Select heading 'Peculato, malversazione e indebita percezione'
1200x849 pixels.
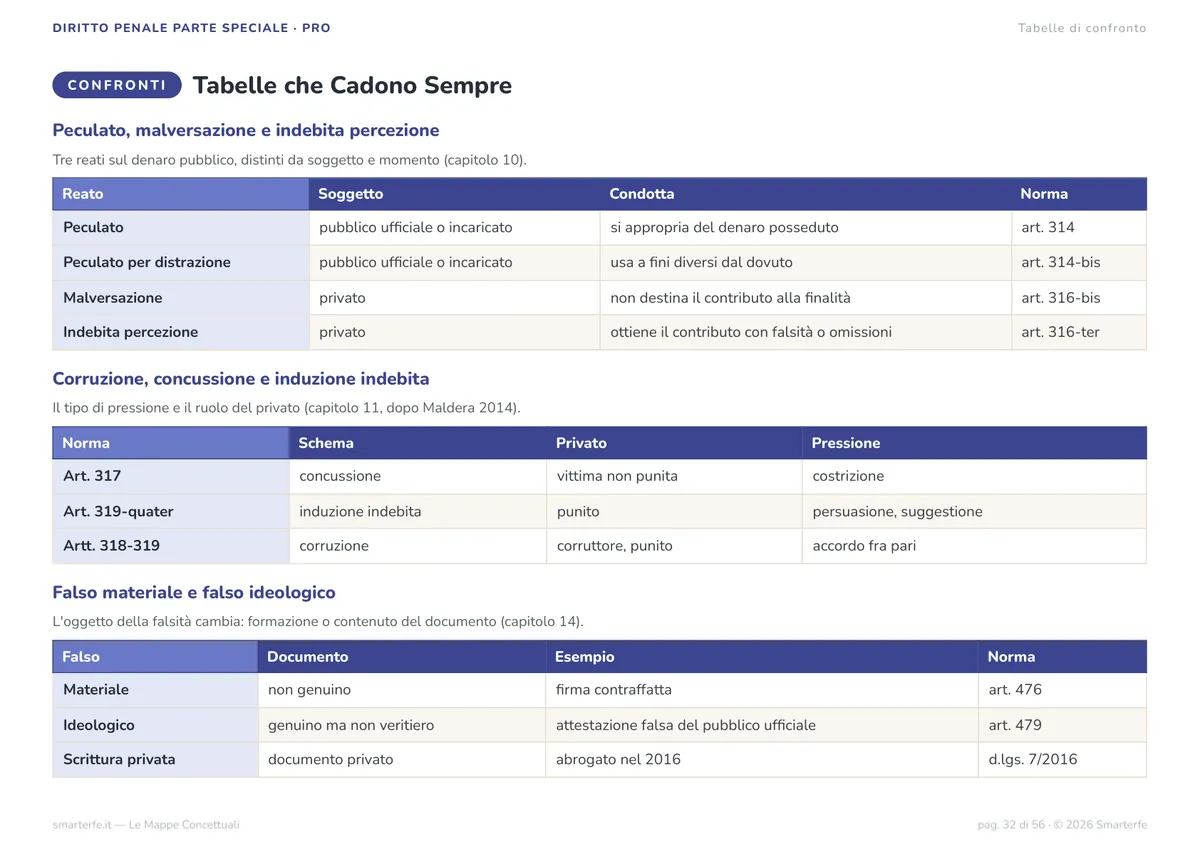pyautogui.click(x=246, y=130)
